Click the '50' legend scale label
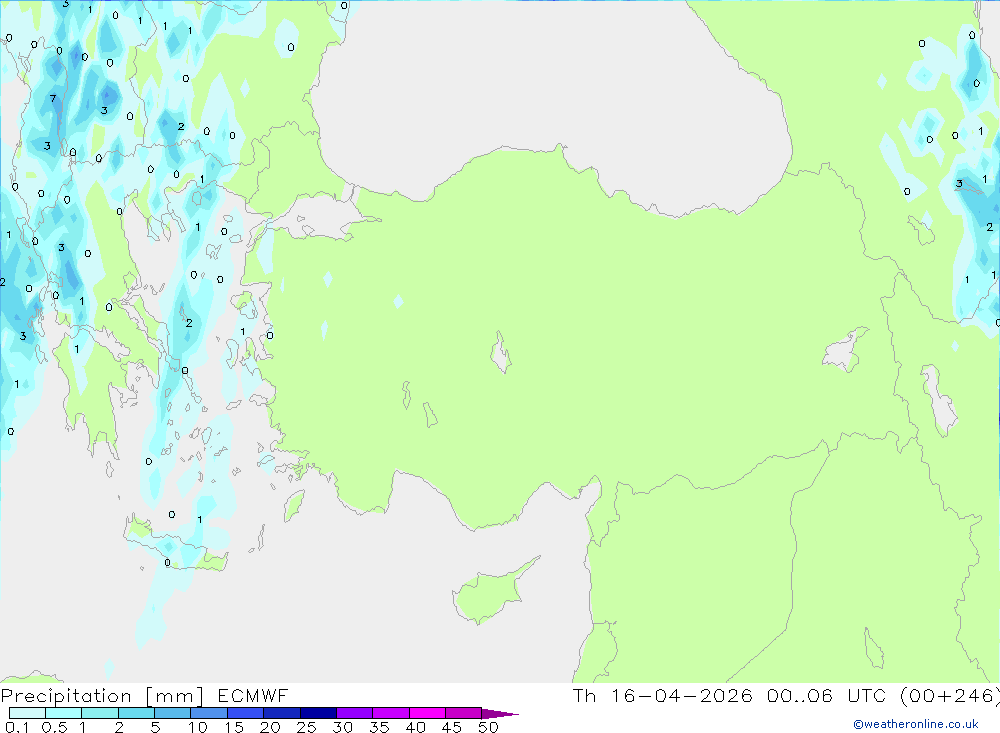This screenshot has width=1000, height=733. tap(488, 727)
